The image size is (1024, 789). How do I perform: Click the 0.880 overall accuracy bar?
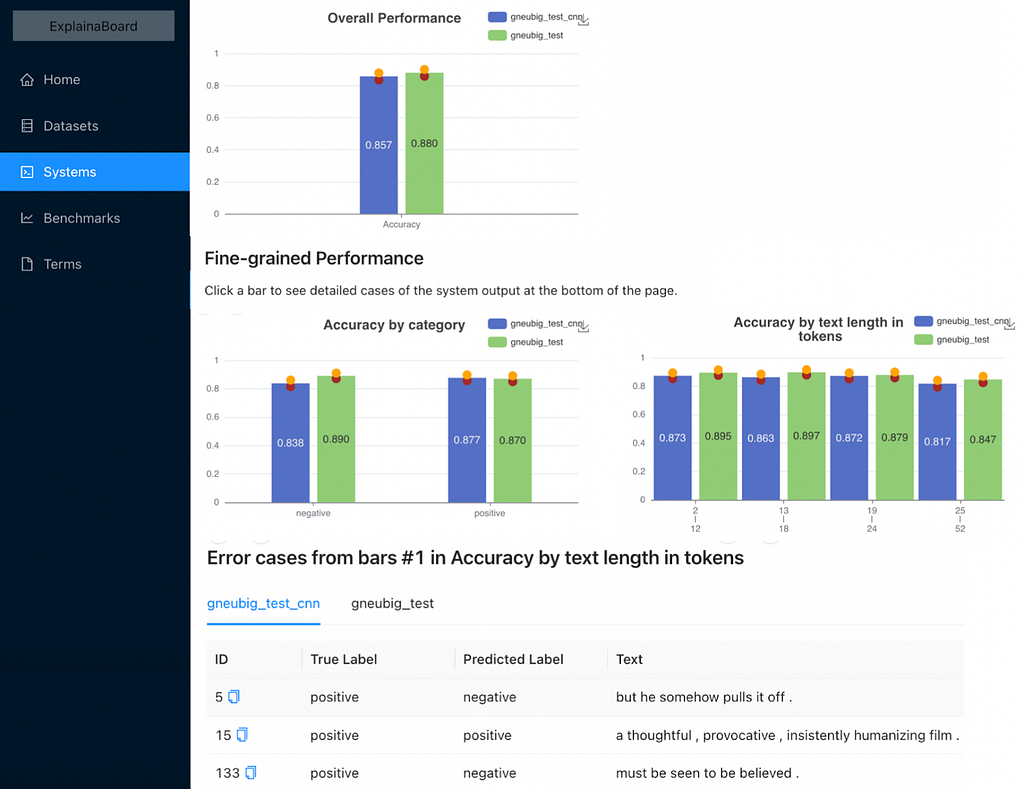click(x=424, y=143)
